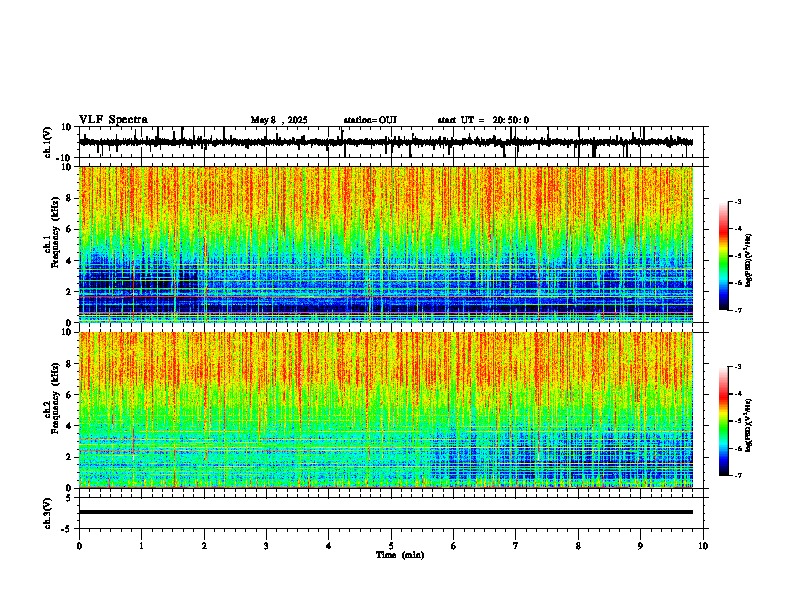792x612 pixels.
Task: Click the "7" tick on the time axis
Action: pos(516,546)
